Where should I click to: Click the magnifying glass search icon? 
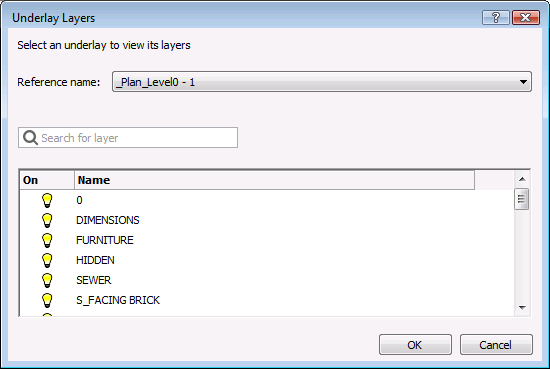coord(30,138)
